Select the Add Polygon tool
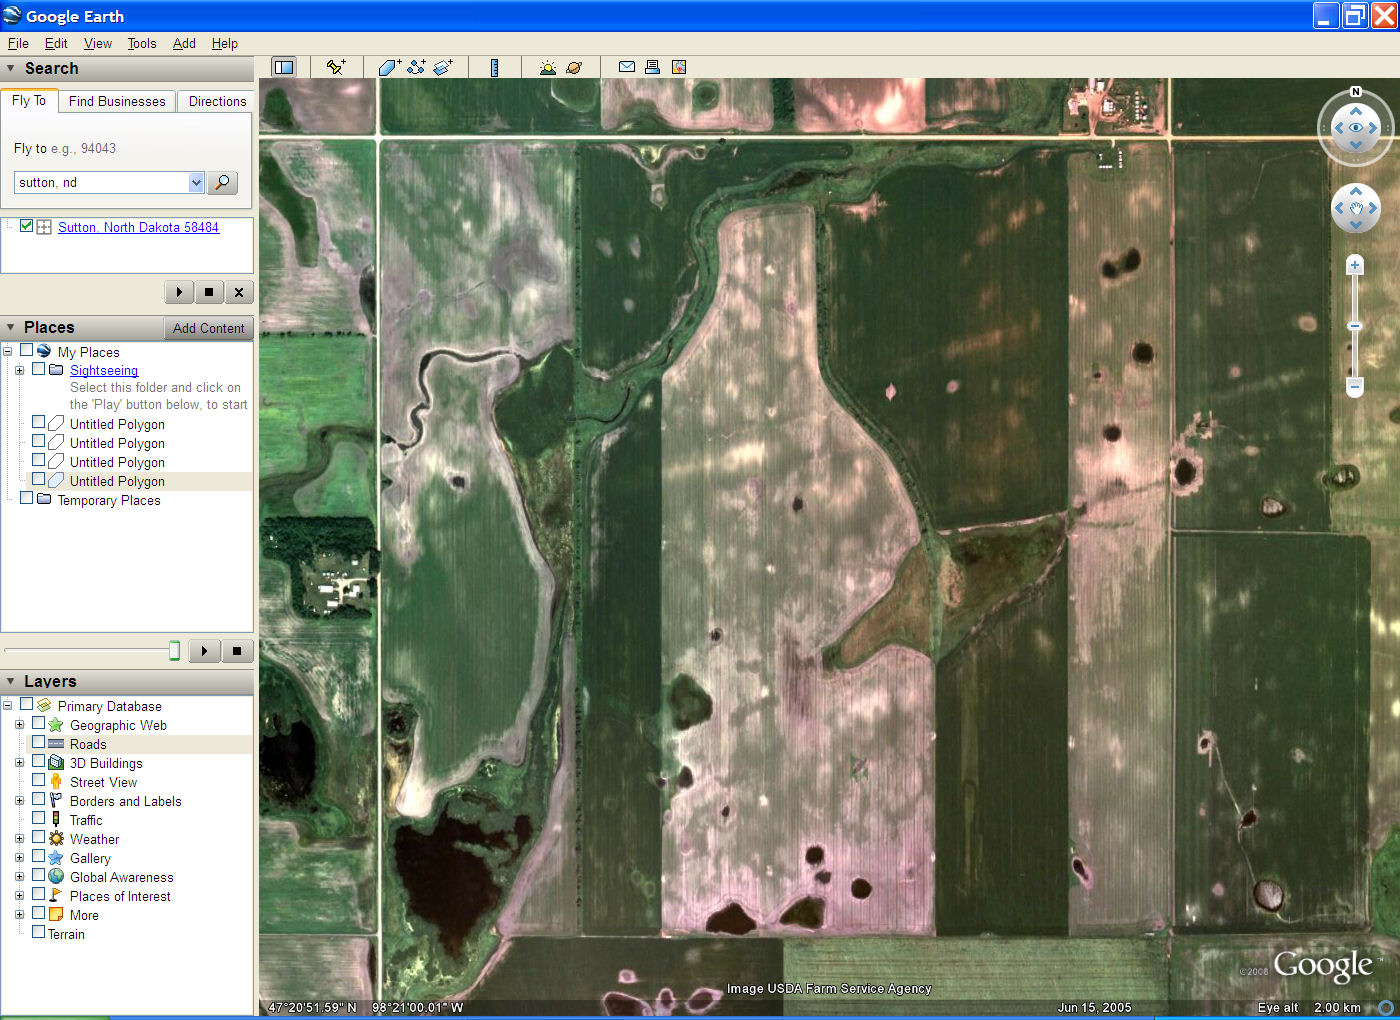The height and width of the screenshot is (1020, 1400). tap(389, 67)
